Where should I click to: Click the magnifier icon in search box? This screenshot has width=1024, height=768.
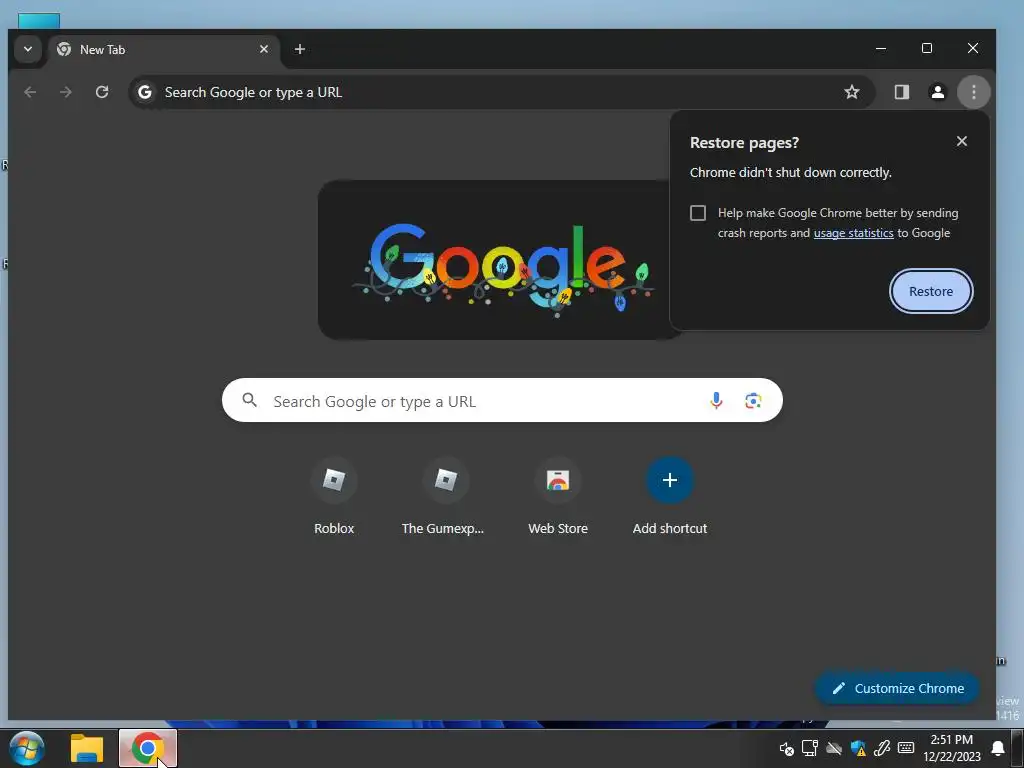249,400
